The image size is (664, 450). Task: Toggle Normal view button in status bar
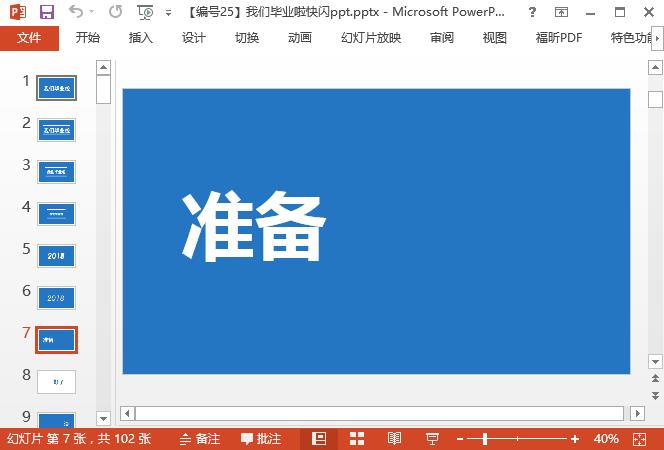[x=319, y=439]
